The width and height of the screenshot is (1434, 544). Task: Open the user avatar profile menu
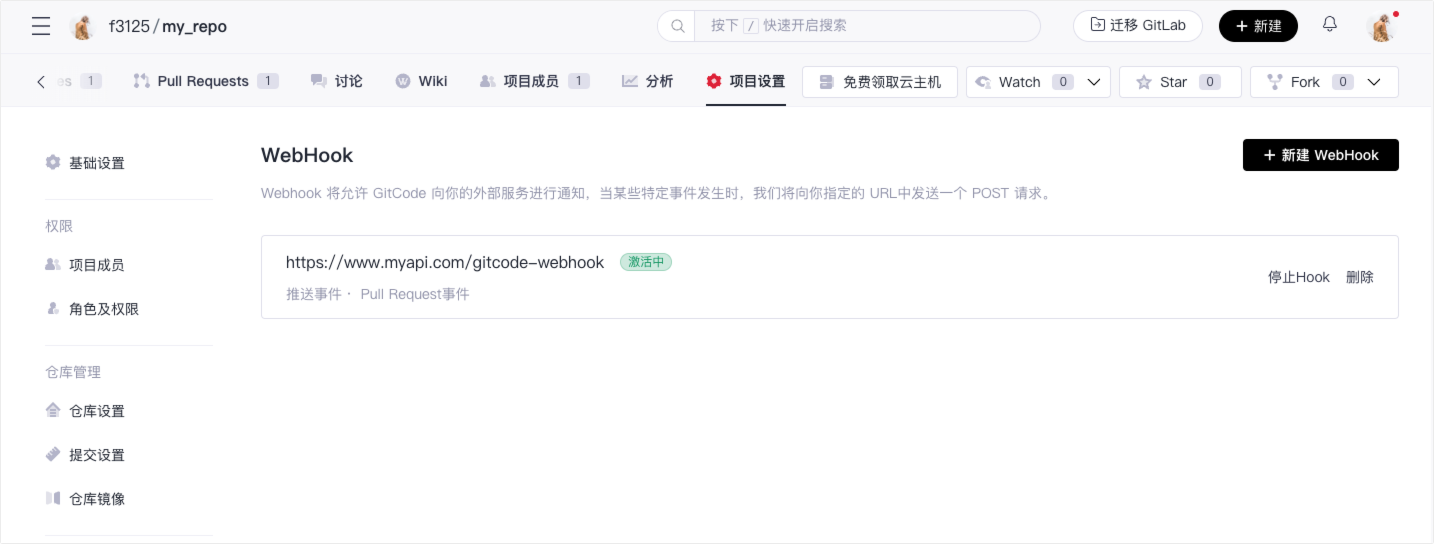click(1382, 27)
